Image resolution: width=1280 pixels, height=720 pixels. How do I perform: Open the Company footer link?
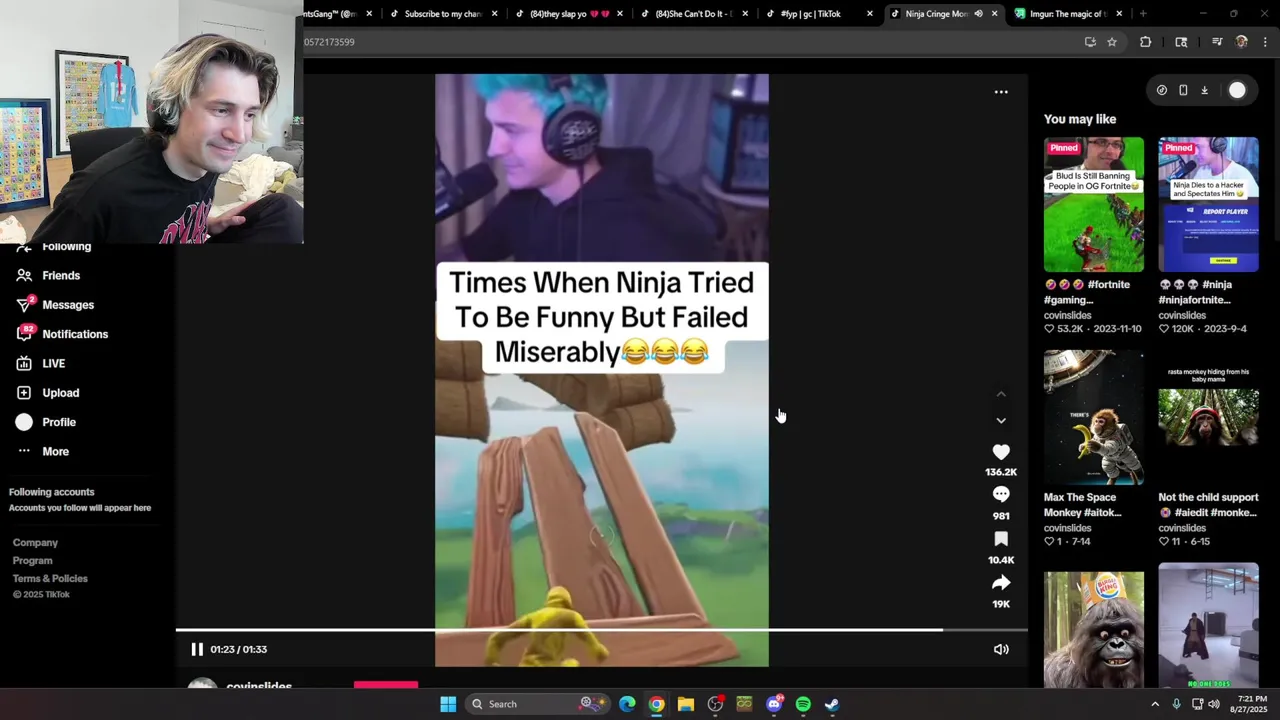(x=35, y=542)
